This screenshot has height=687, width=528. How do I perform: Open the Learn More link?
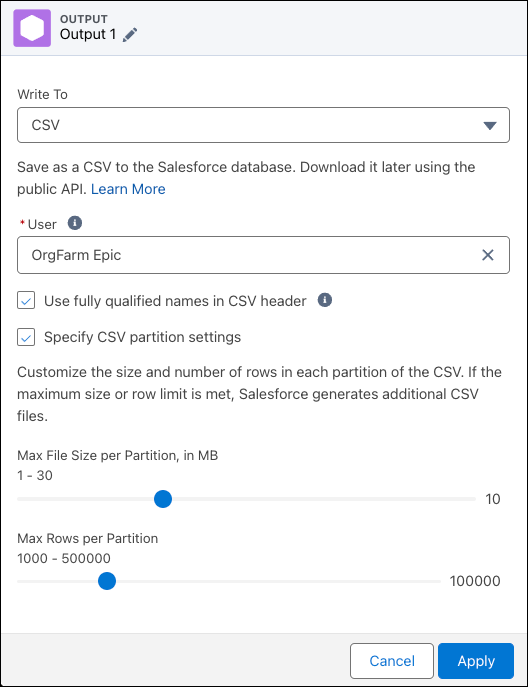(128, 189)
